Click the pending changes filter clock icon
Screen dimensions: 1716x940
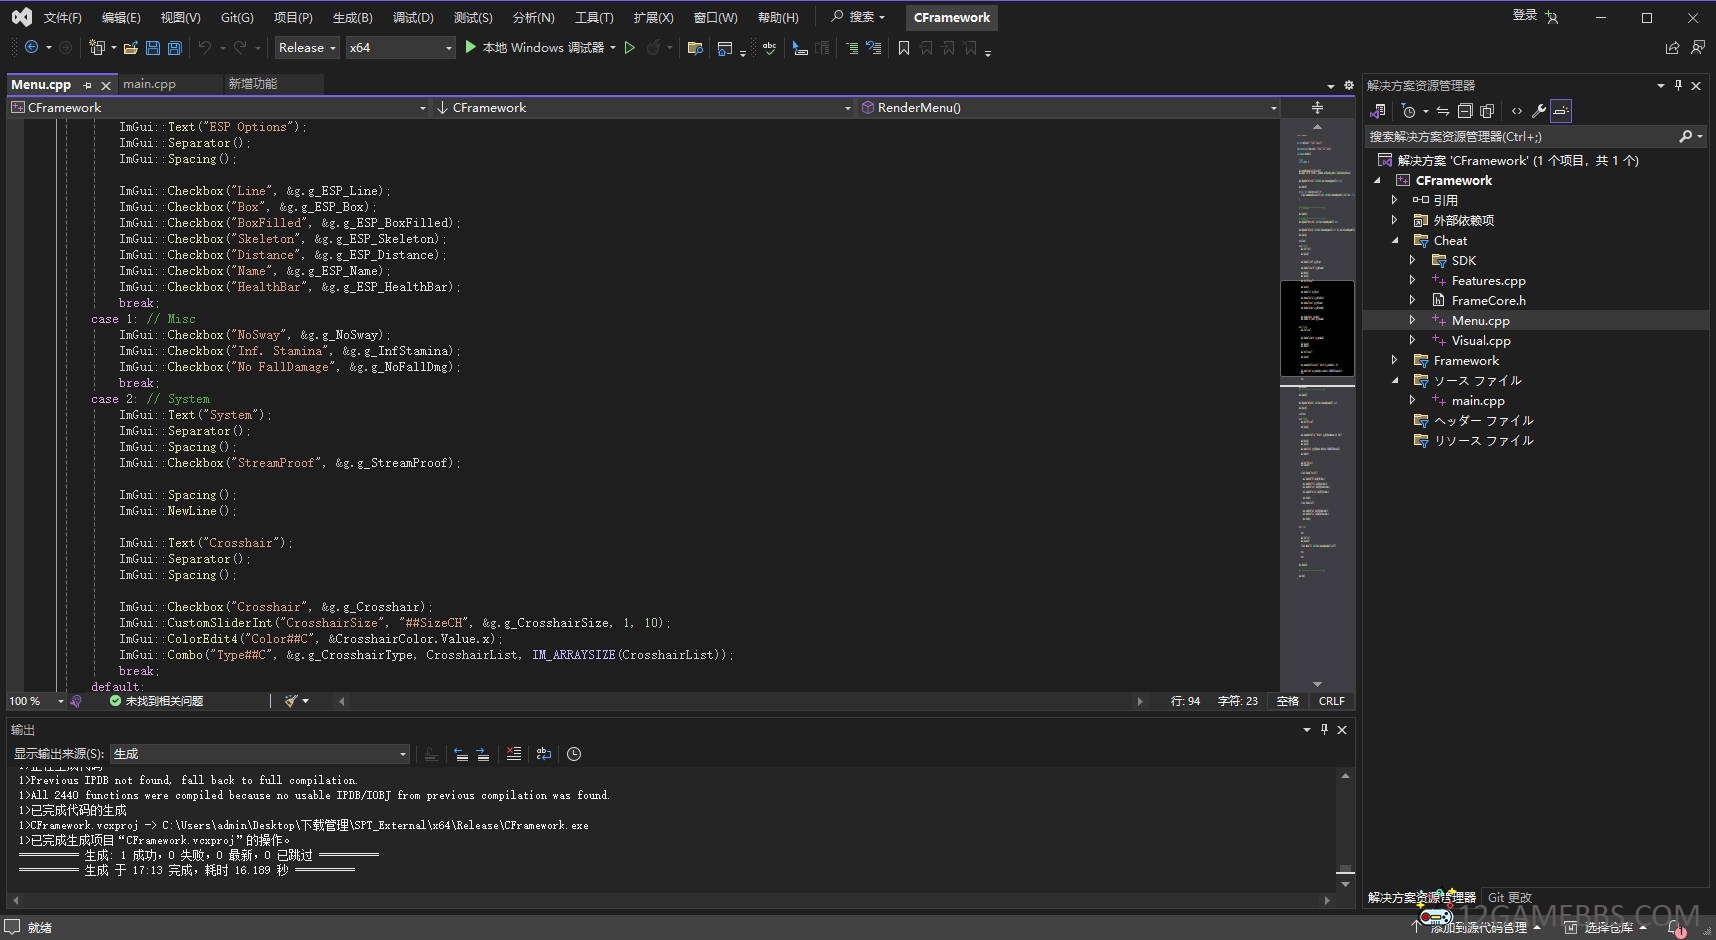pyautogui.click(x=1409, y=111)
